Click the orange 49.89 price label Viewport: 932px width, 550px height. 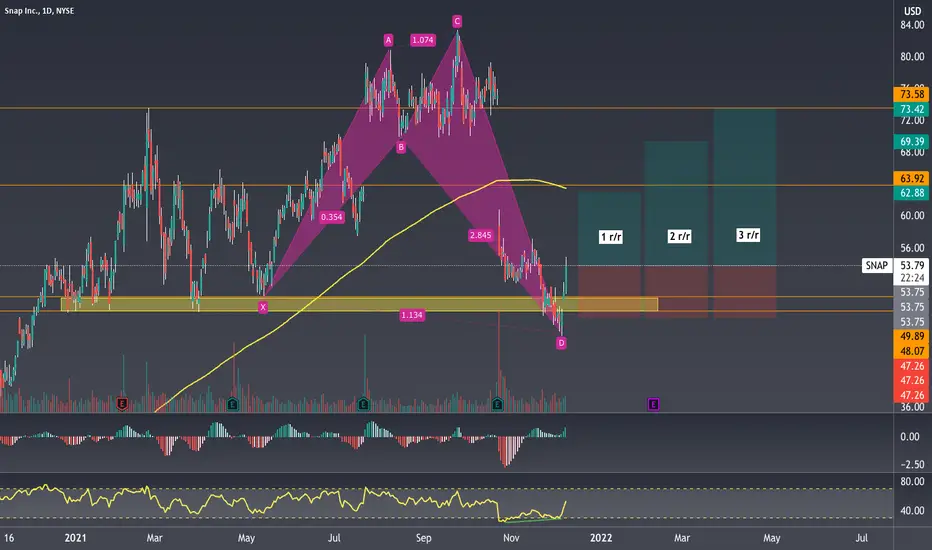pos(912,336)
